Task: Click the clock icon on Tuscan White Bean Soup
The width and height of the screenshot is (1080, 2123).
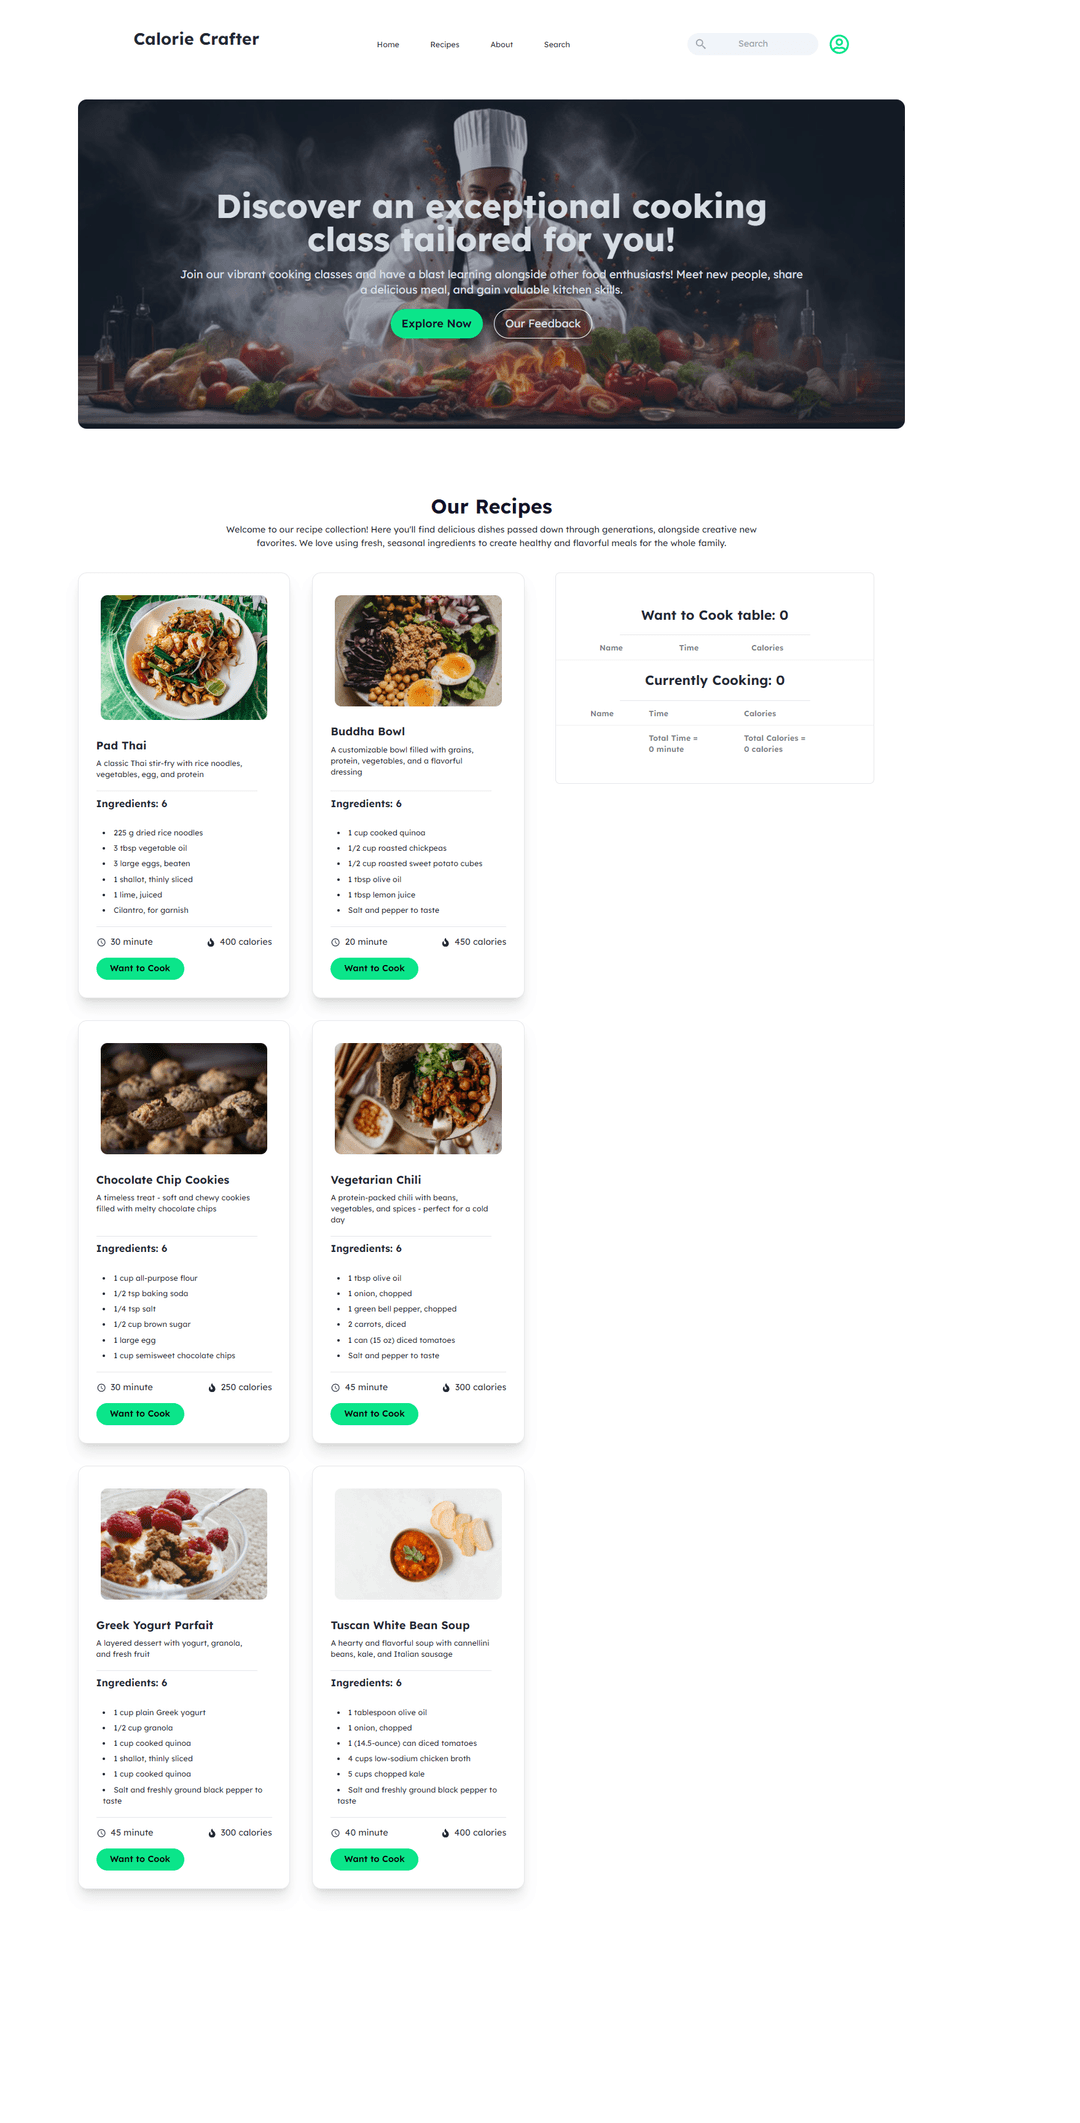Action: (335, 1832)
